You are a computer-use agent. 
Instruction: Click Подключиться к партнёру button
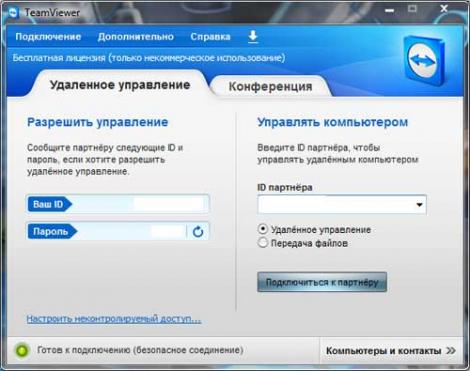[x=322, y=282]
